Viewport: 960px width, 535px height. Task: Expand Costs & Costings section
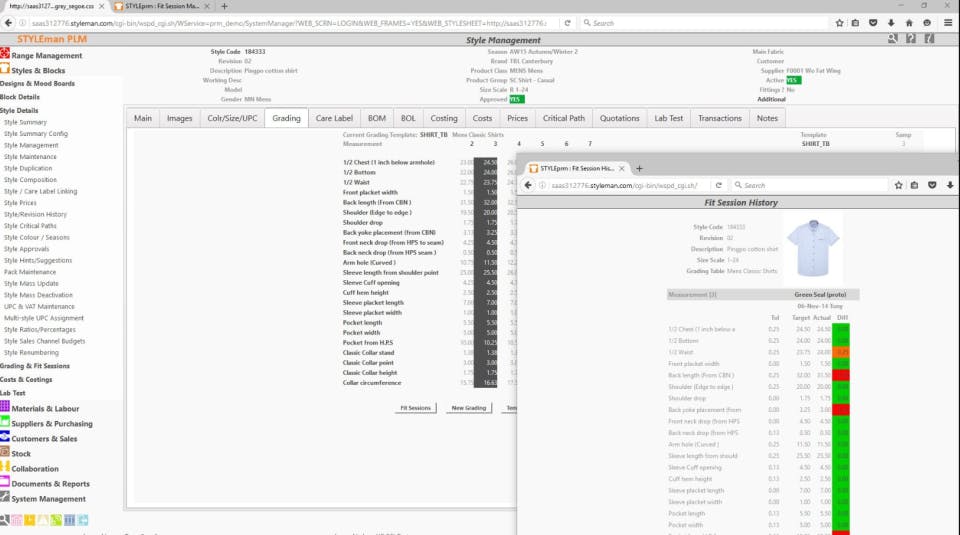(26, 380)
